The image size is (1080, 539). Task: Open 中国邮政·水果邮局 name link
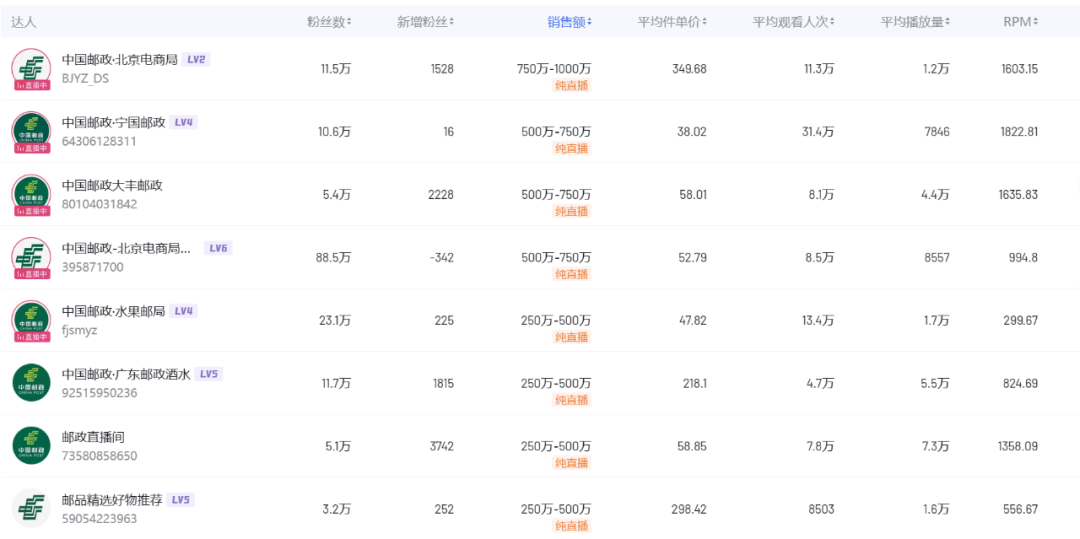(114, 311)
